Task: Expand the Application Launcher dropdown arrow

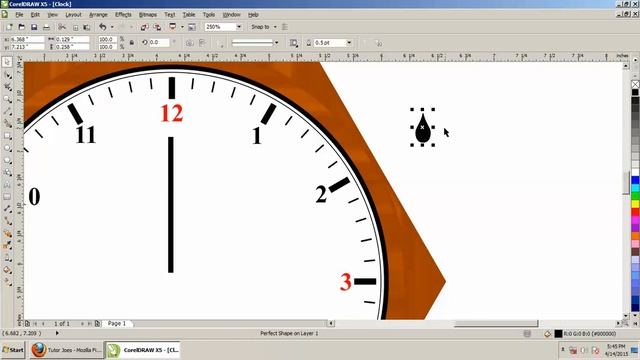Action: tap(182, 27)
